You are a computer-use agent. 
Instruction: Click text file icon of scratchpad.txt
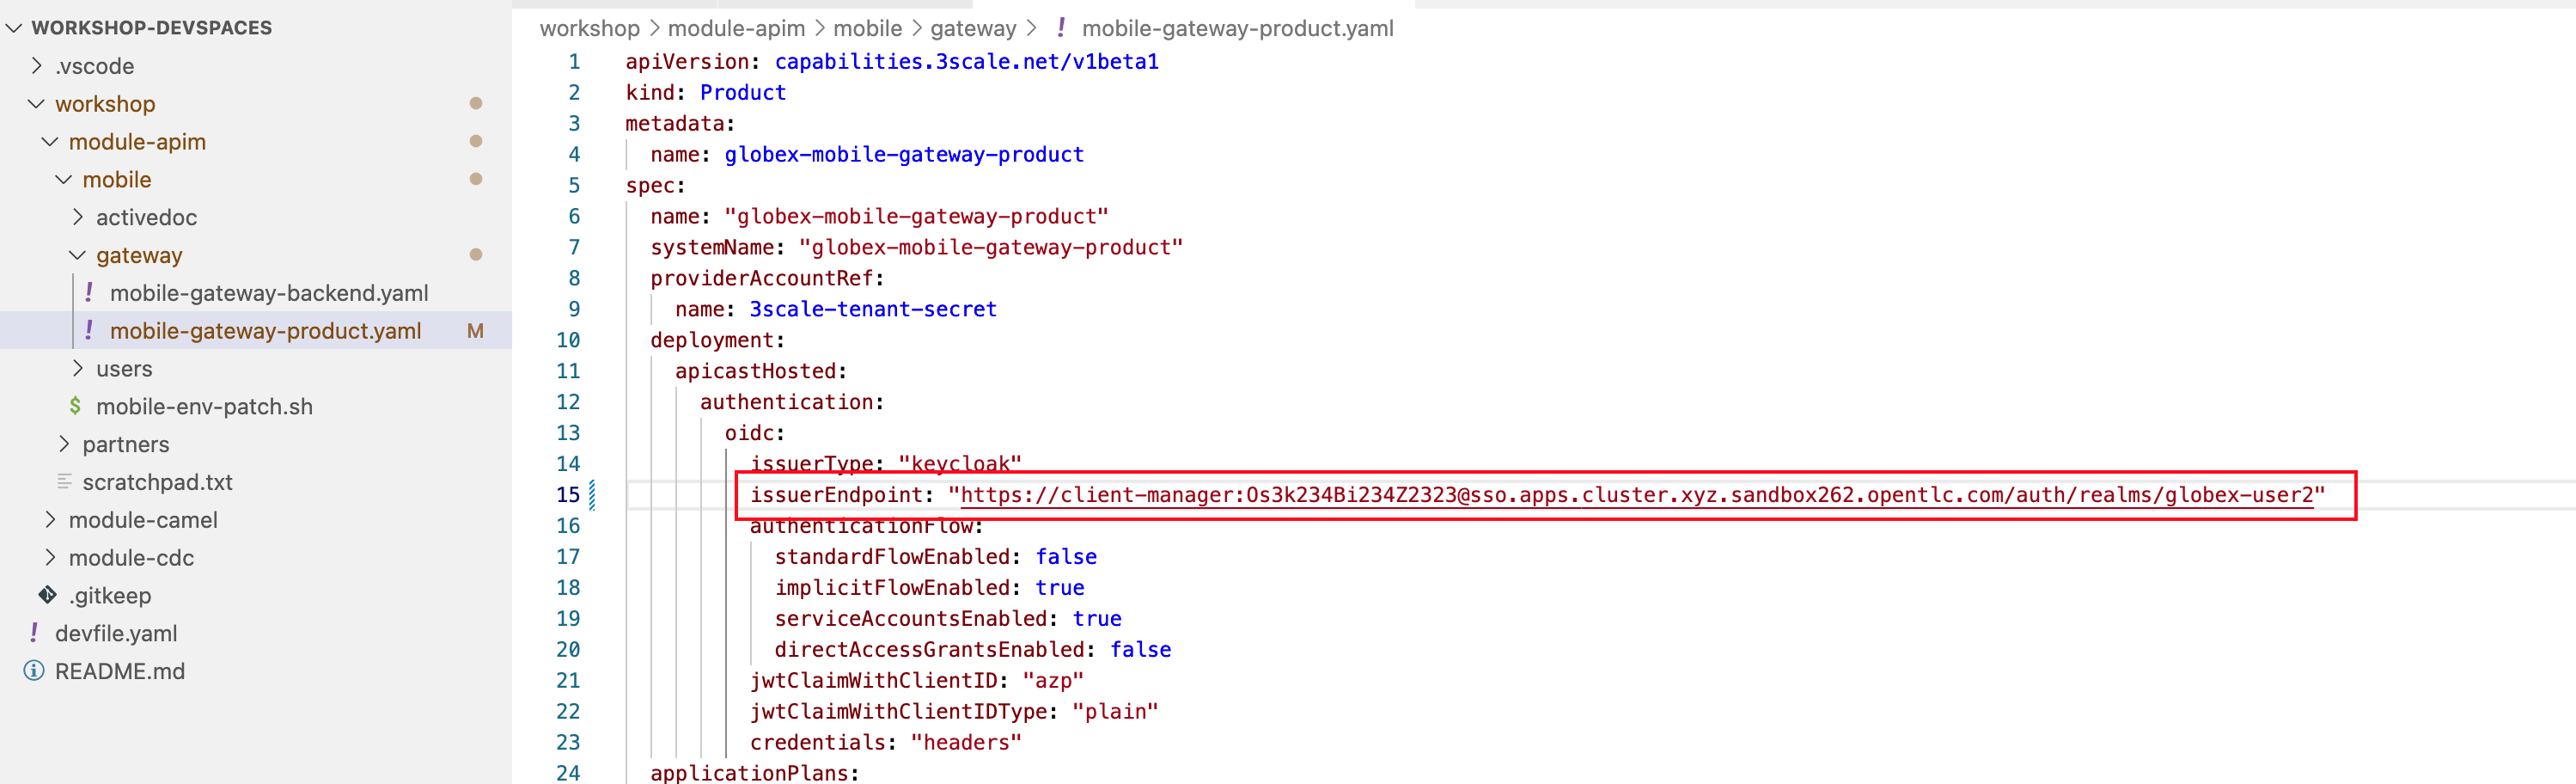coord(64,482)
